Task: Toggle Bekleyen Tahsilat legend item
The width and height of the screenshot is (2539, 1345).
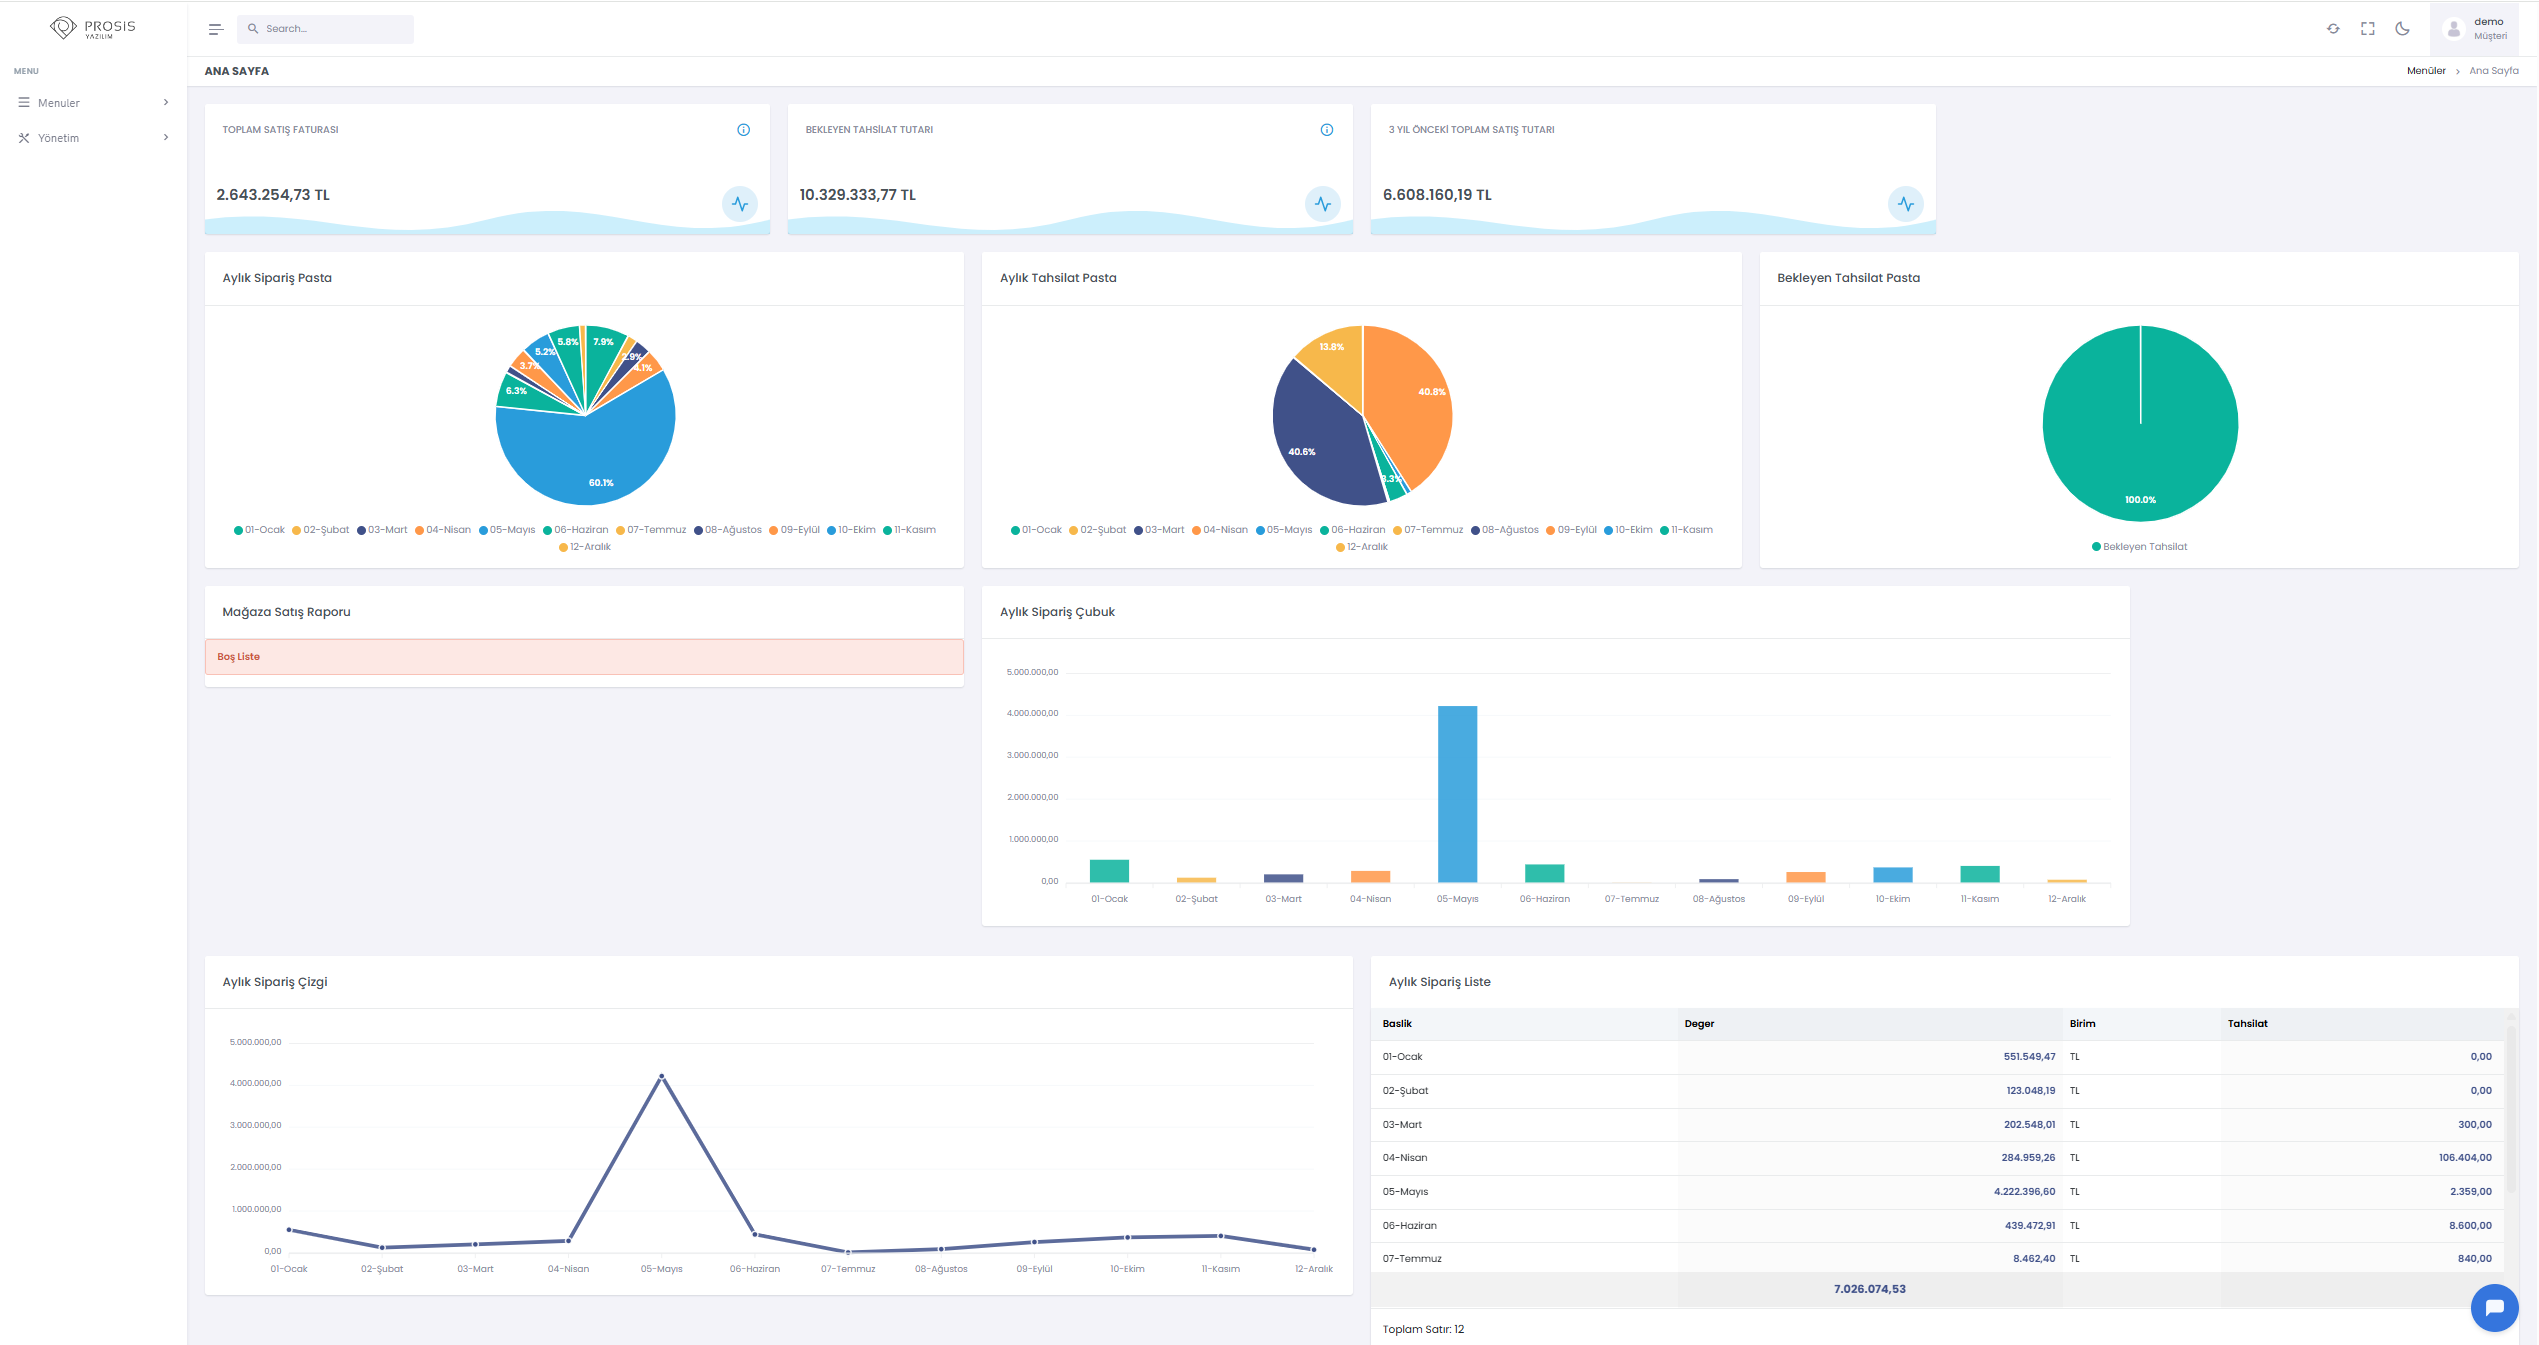Action: click(2139, 547)
